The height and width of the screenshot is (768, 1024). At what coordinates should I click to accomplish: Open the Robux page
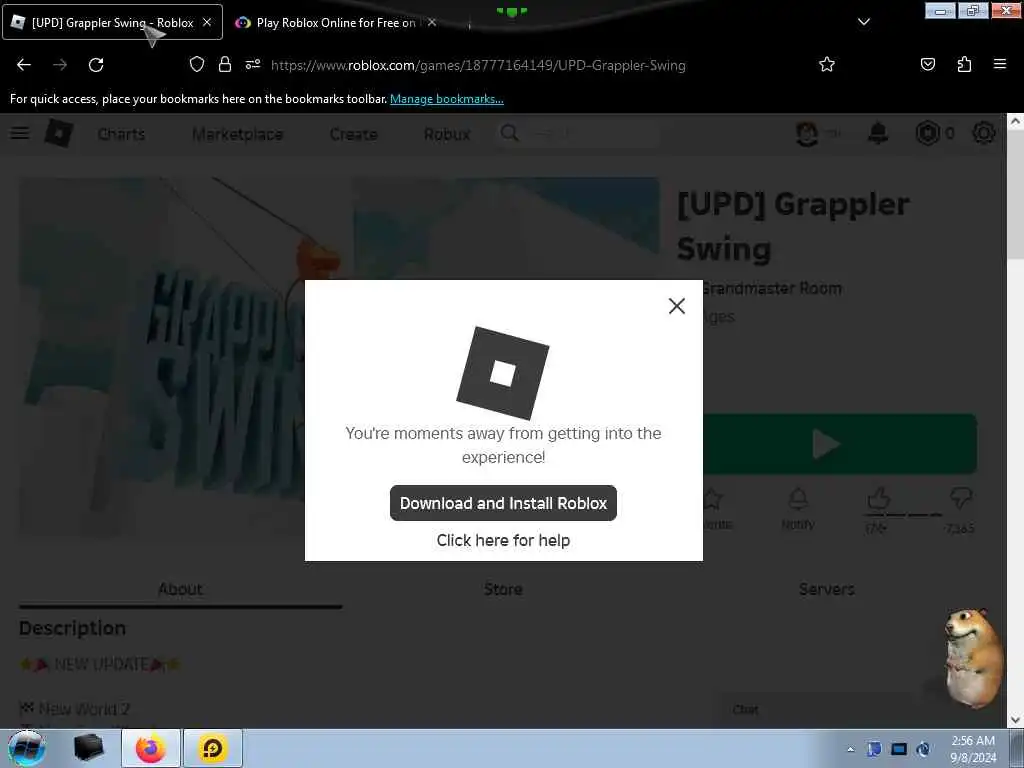click(x=447, y=134)
